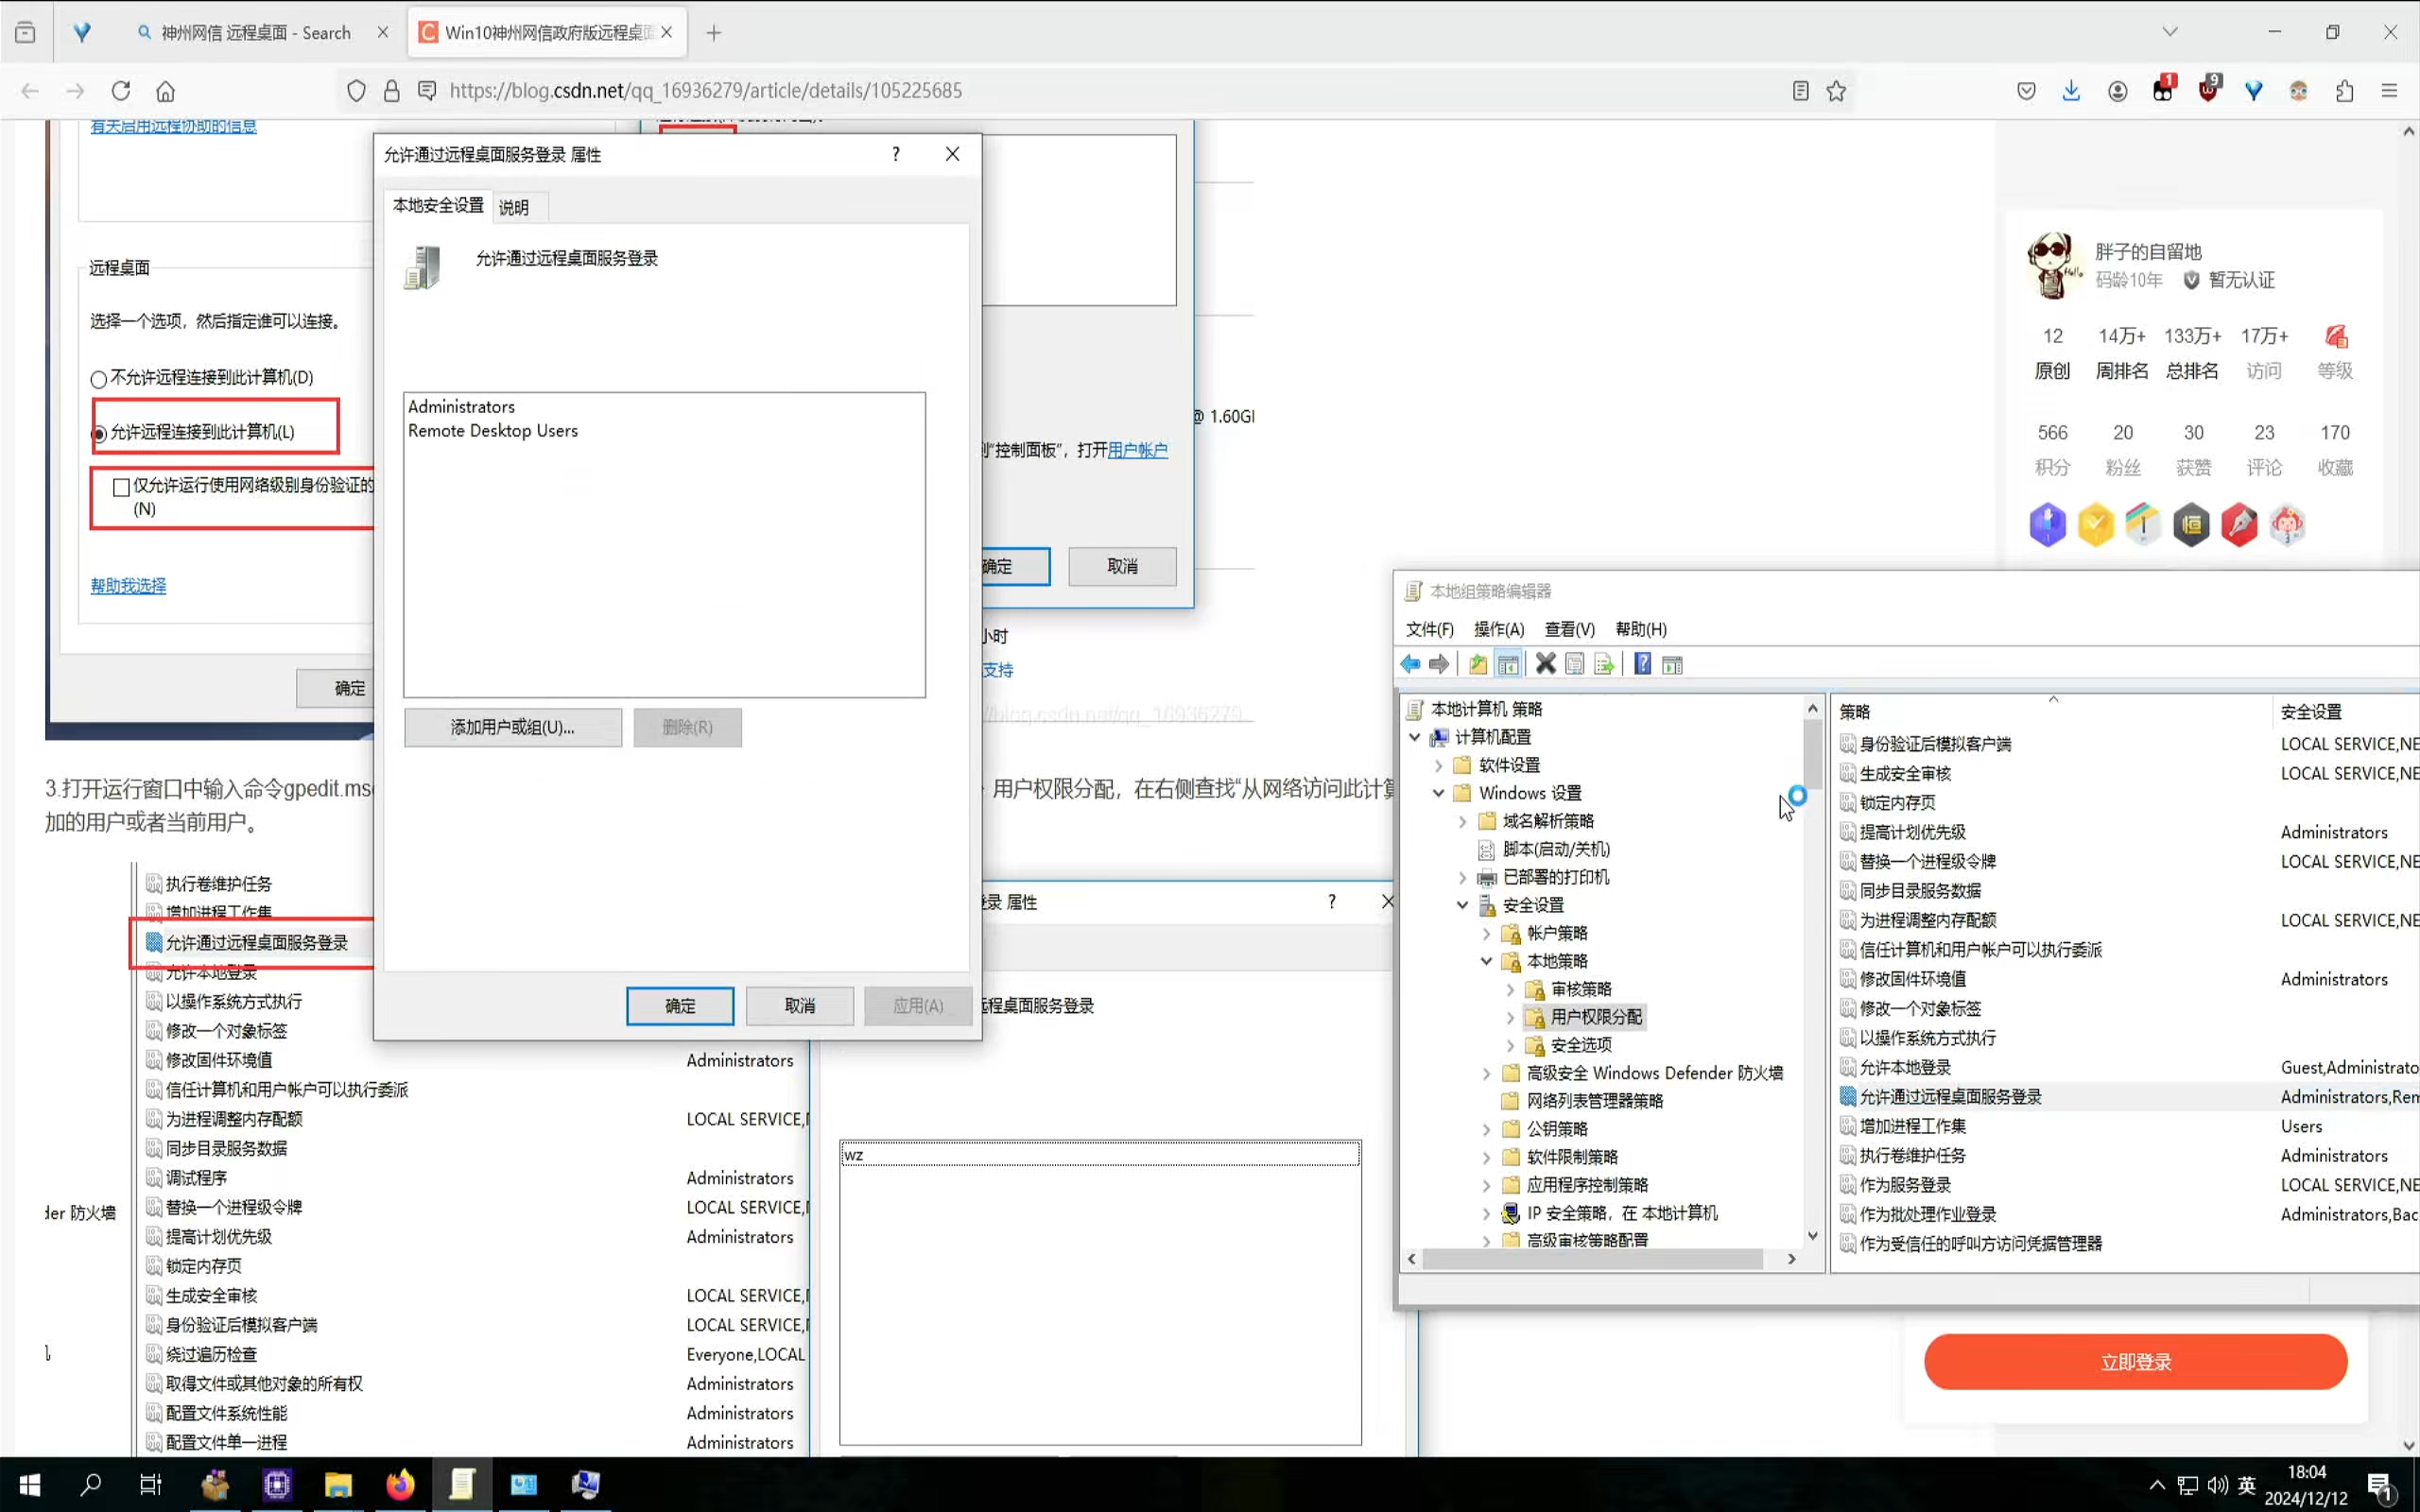Select 不允许远程连接到此计算机 radio button
Viewport: 2420px width, 1512px height.
98,379
